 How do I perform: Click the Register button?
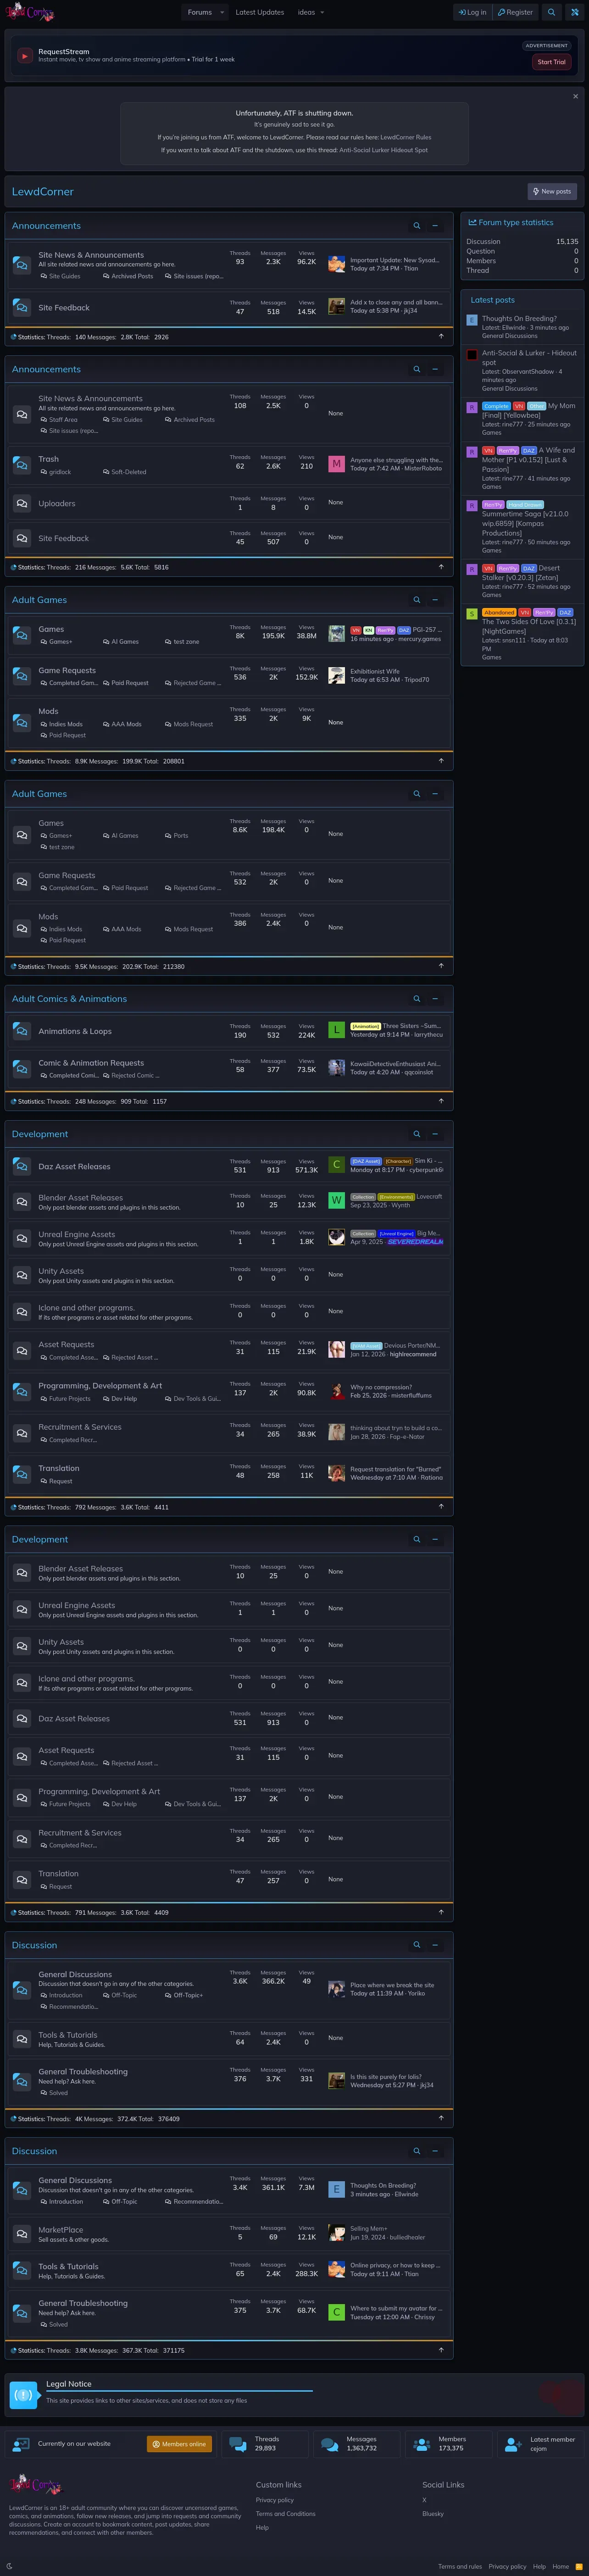[x=515, y=12]
